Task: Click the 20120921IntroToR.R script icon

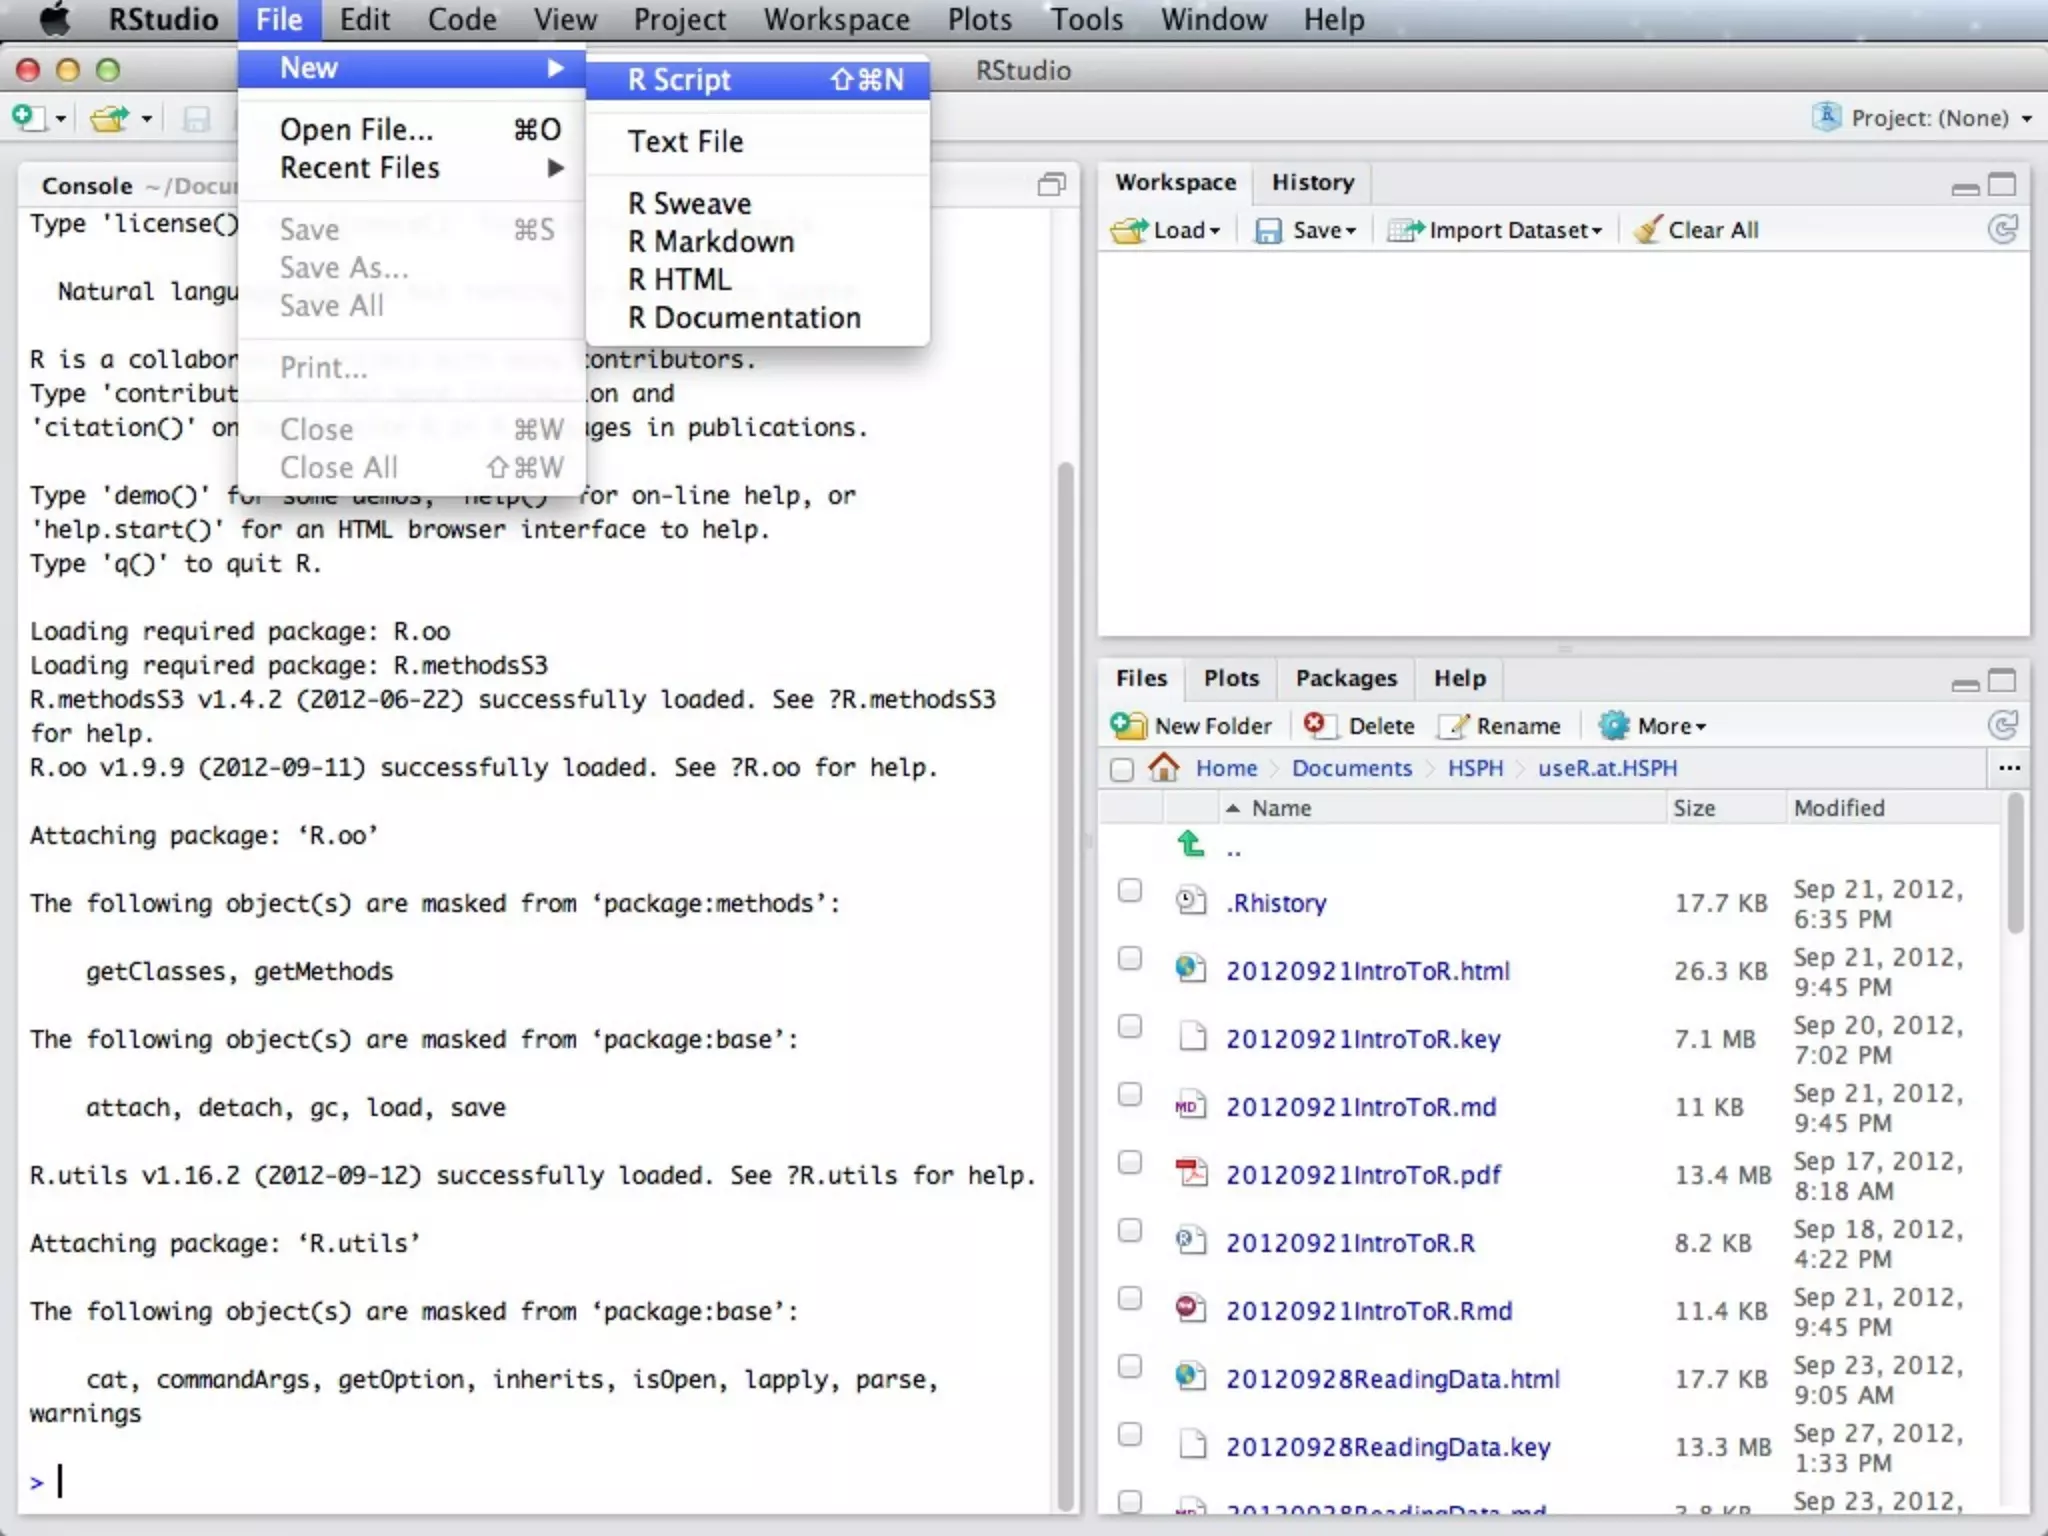Action: (1190, 1240)
